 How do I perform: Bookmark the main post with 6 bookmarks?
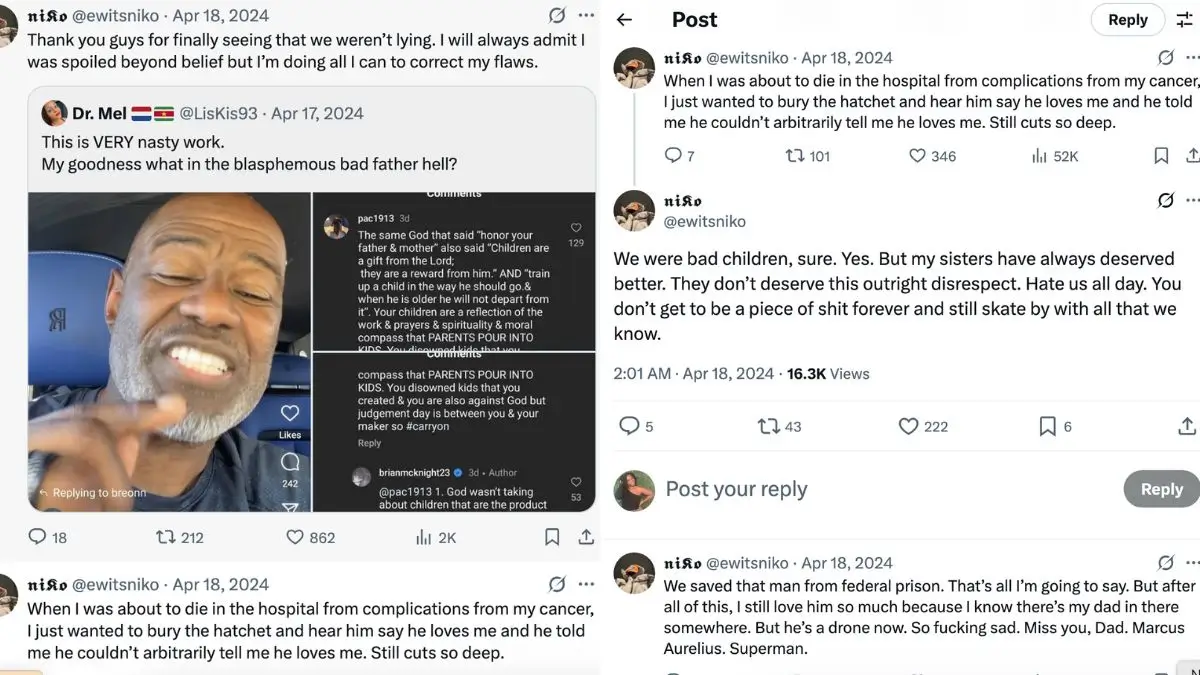click(1047, 426)
